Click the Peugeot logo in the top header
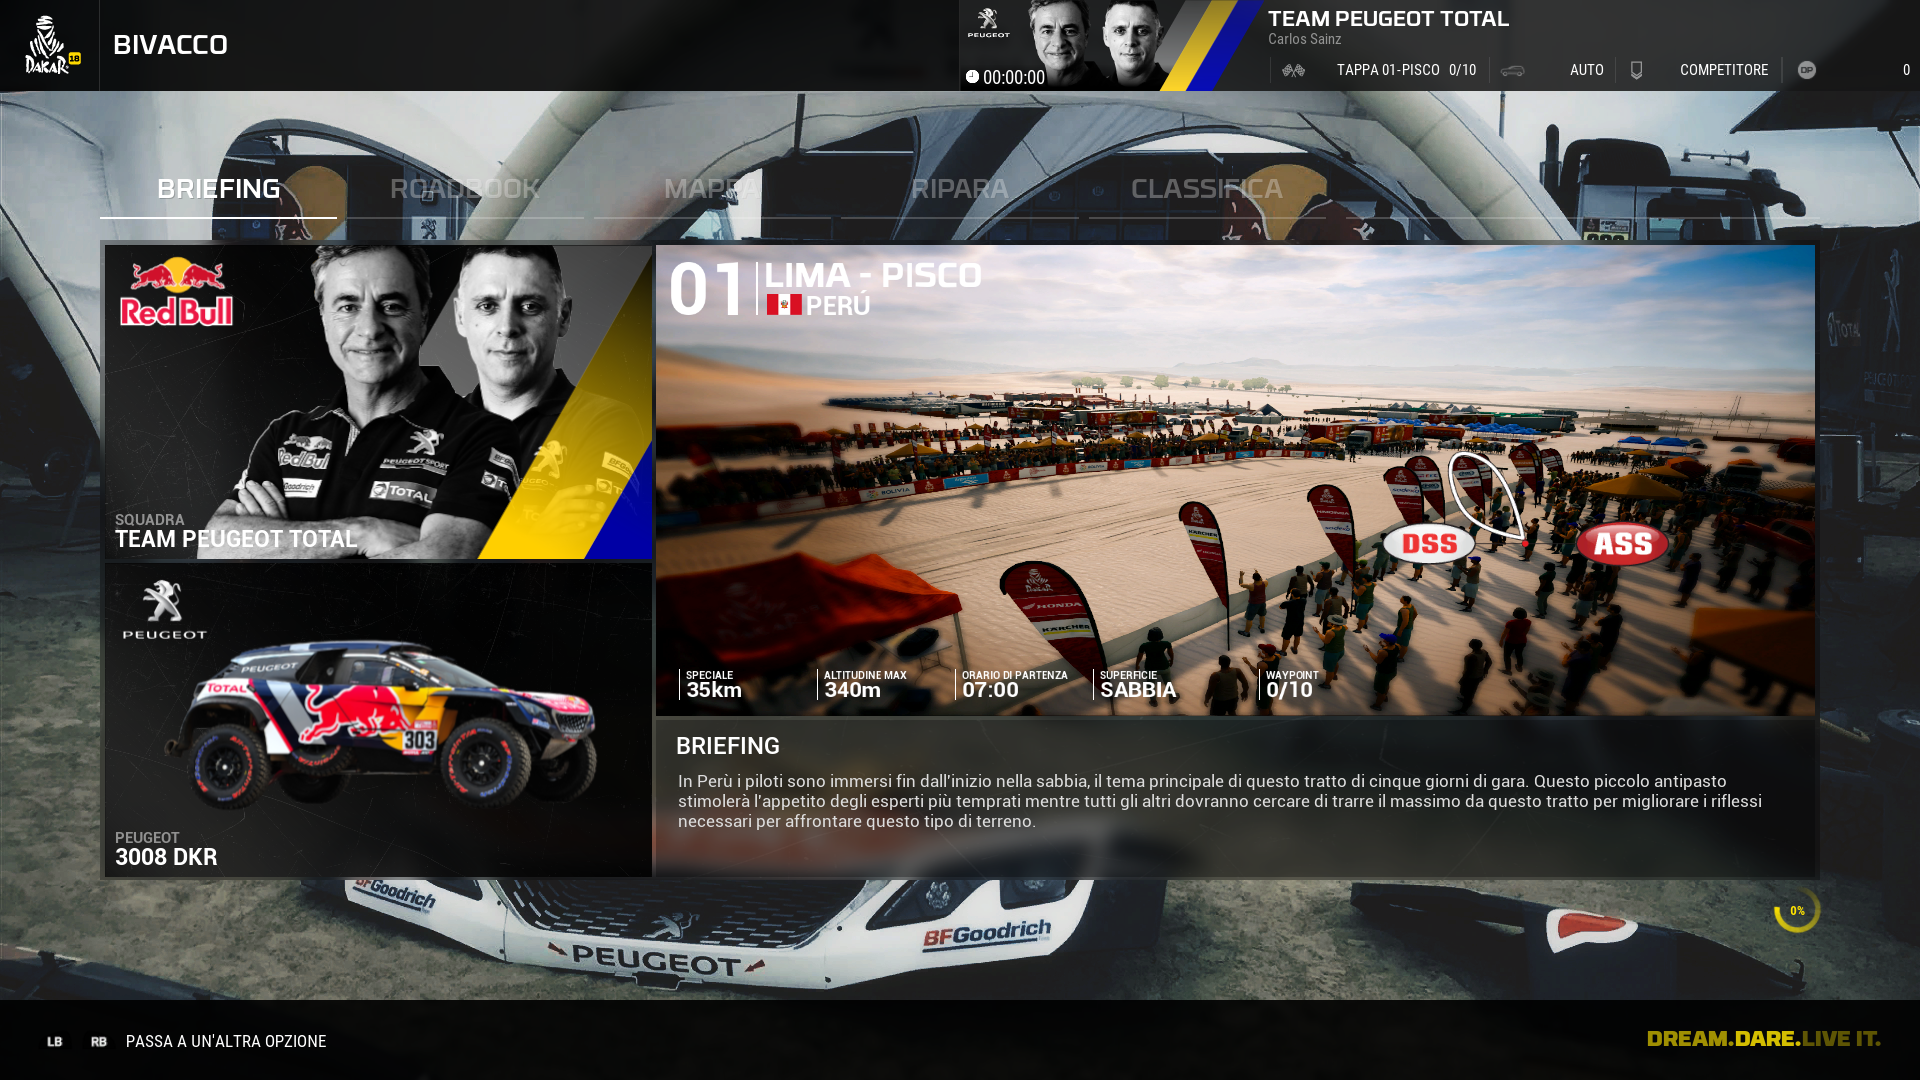Screen dimensions: 1920x1080 (x=988, y=23)
